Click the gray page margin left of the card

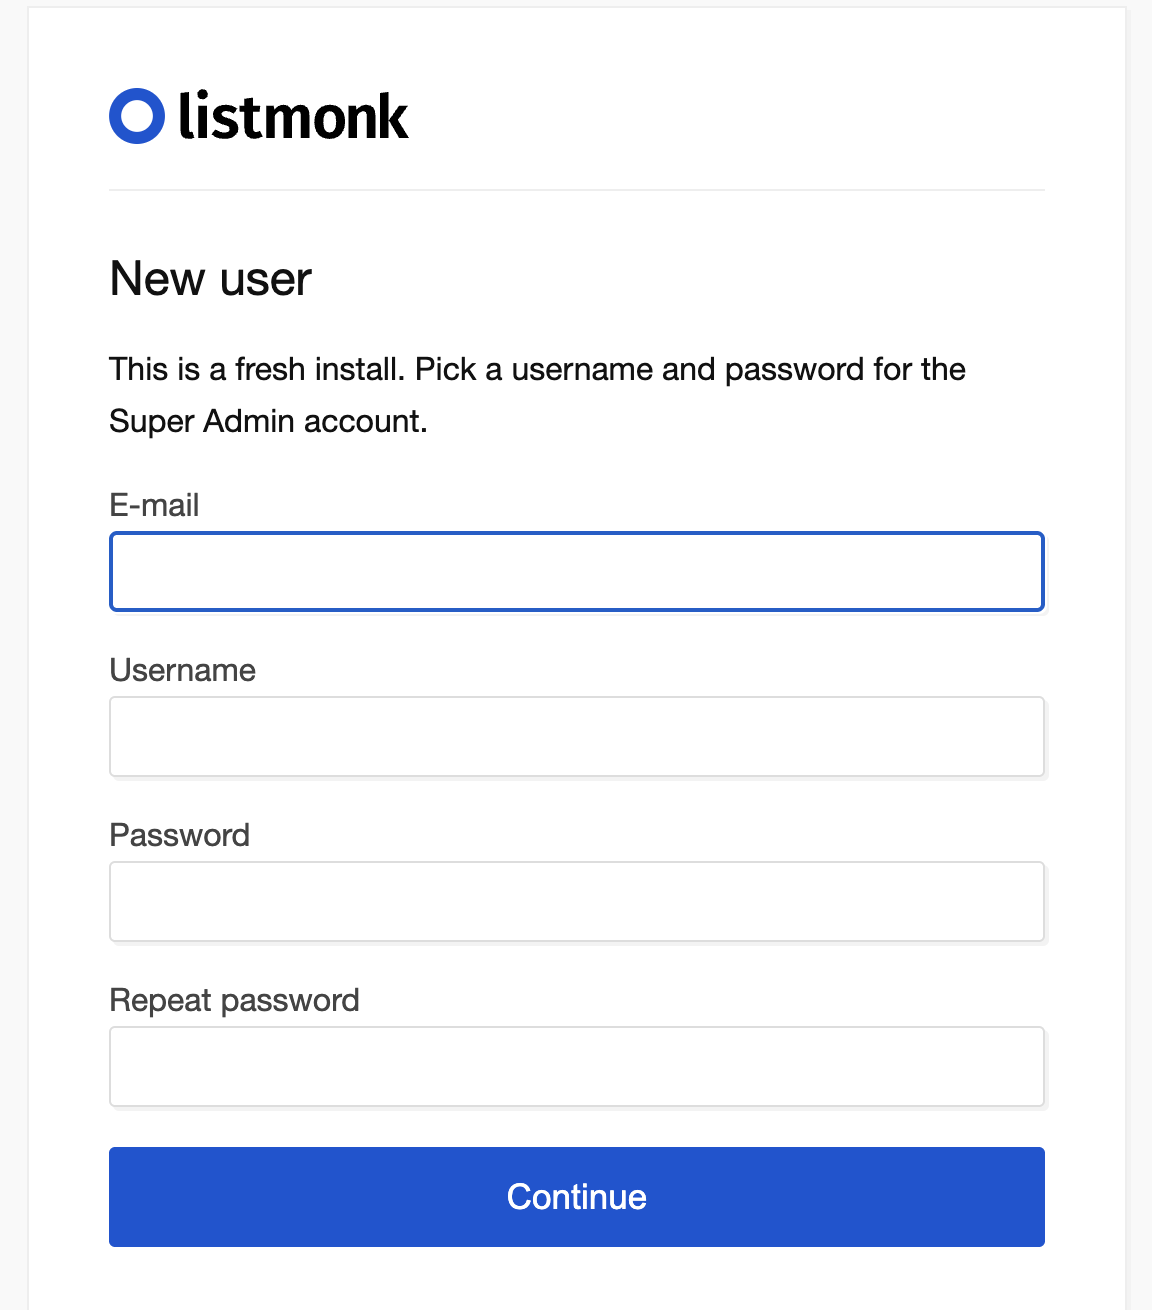(13, 650)
